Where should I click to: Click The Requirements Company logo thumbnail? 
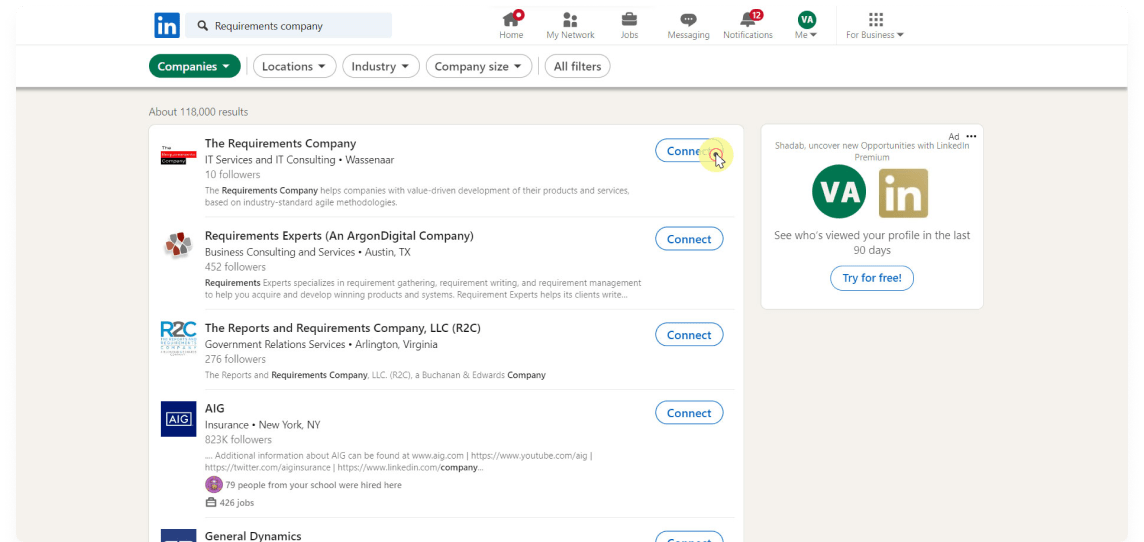(x=179, y=155)
